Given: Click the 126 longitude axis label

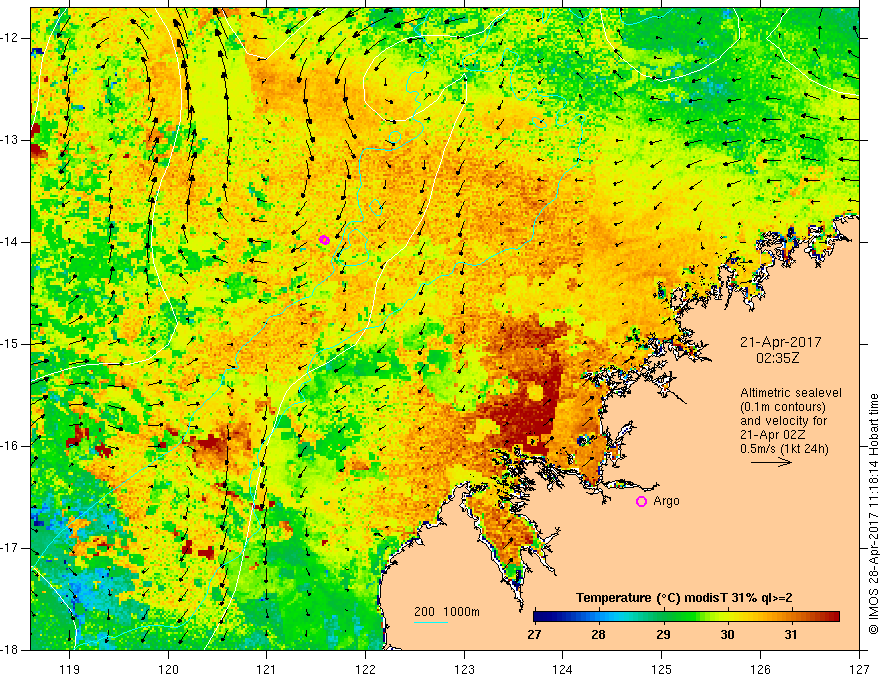Looking at the screenshot, I should 760,669.
